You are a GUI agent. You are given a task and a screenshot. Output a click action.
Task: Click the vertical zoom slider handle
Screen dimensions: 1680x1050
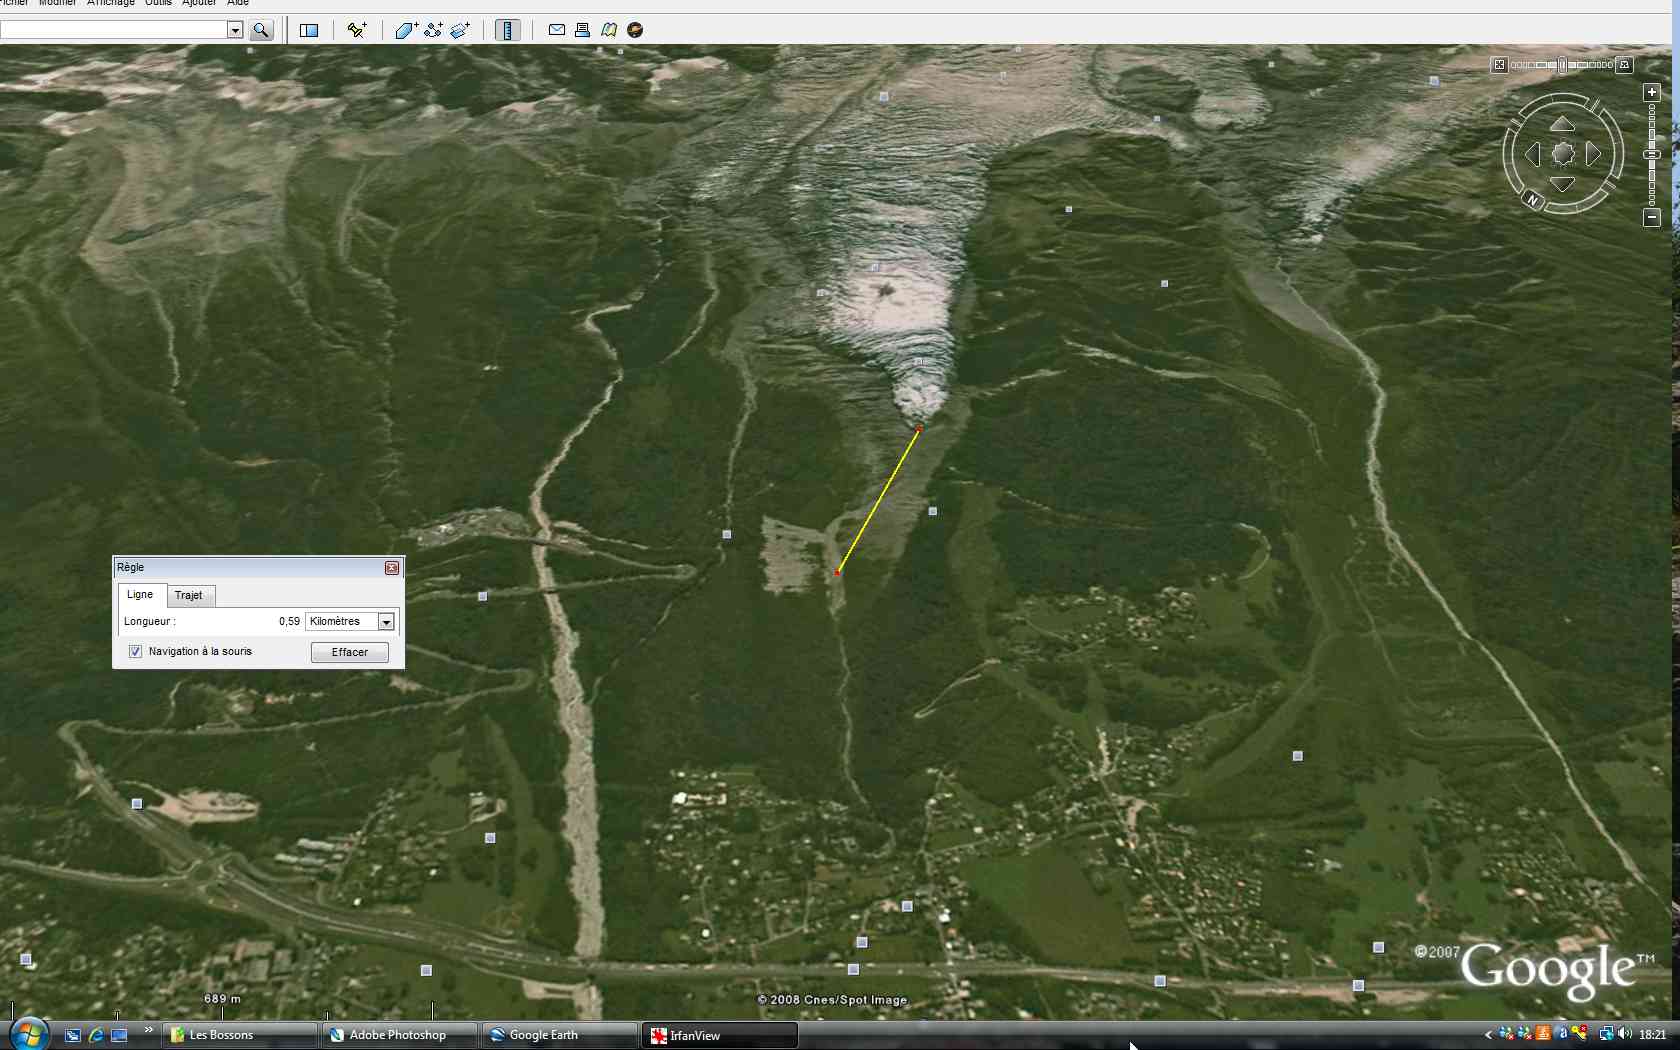coord(1652,154)
